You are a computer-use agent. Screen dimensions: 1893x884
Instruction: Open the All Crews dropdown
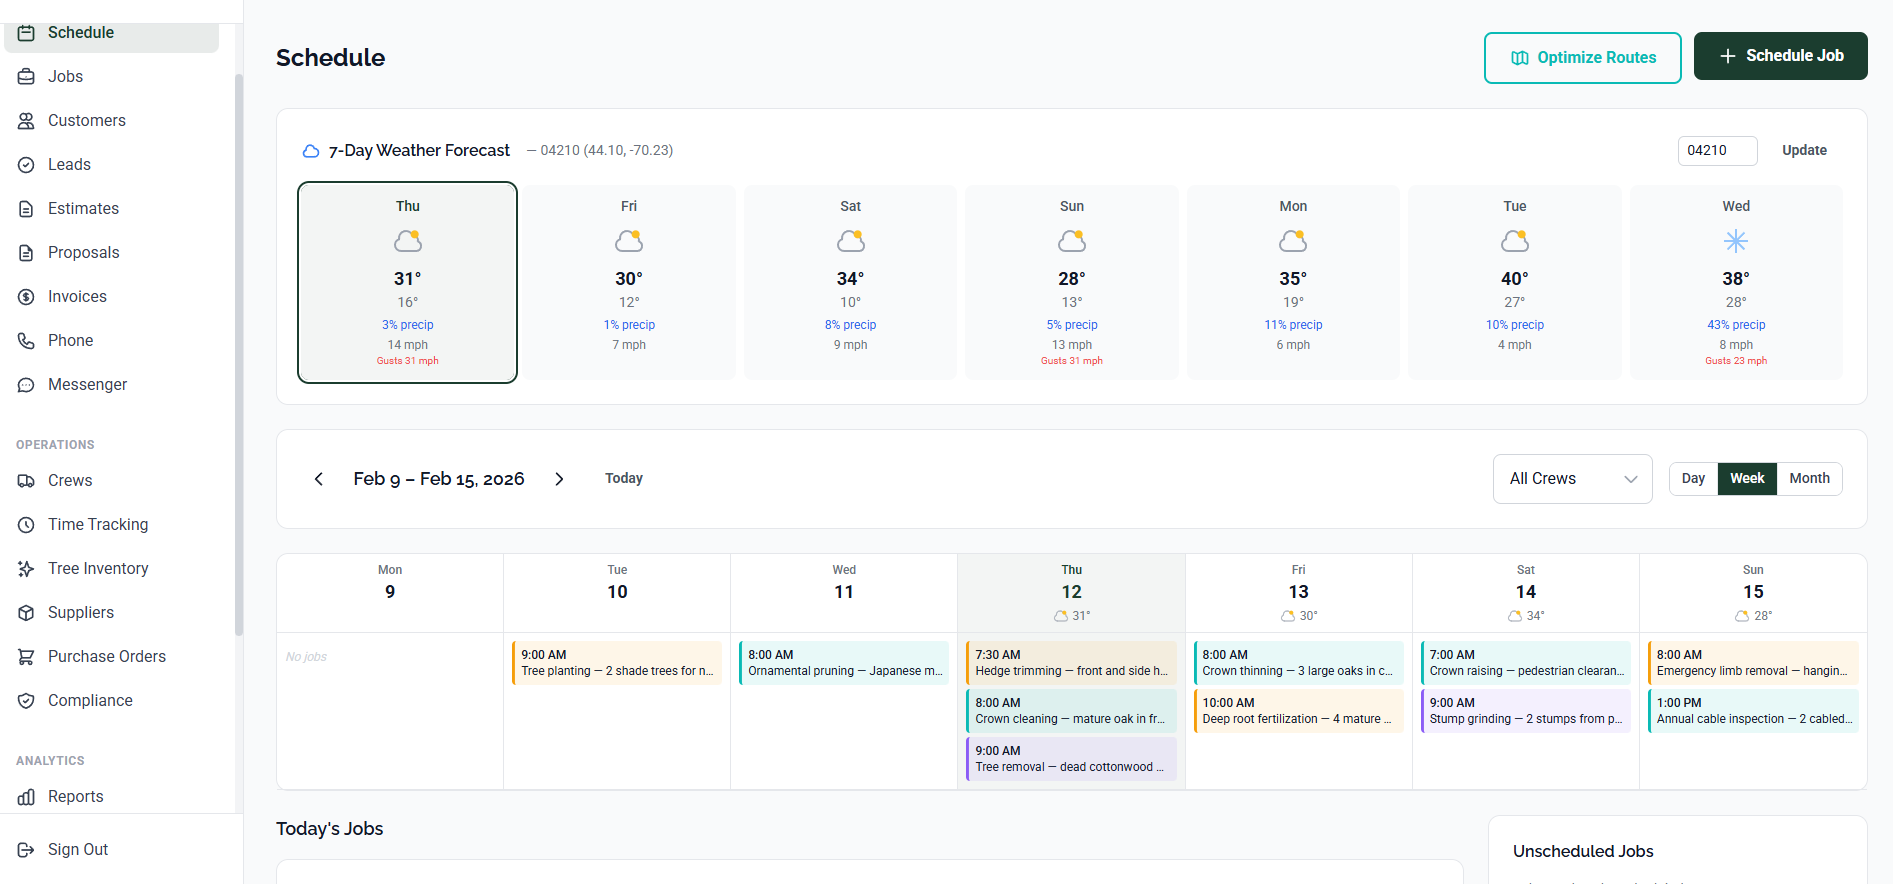1572,479
